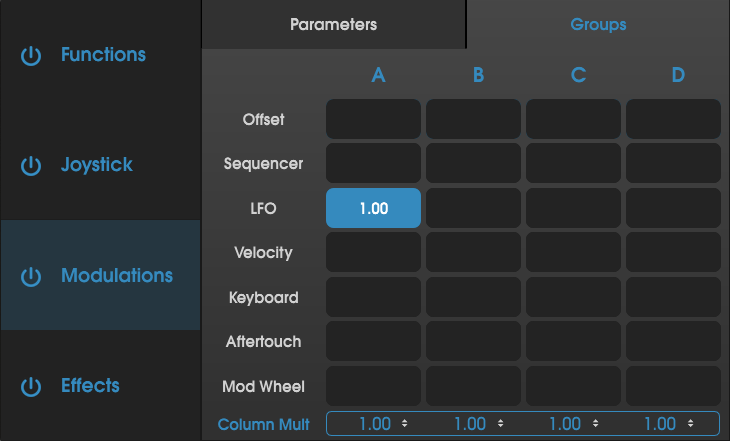Click the Offset row label
Viewport: 730px width, 441px height.
tap(264, 119)
